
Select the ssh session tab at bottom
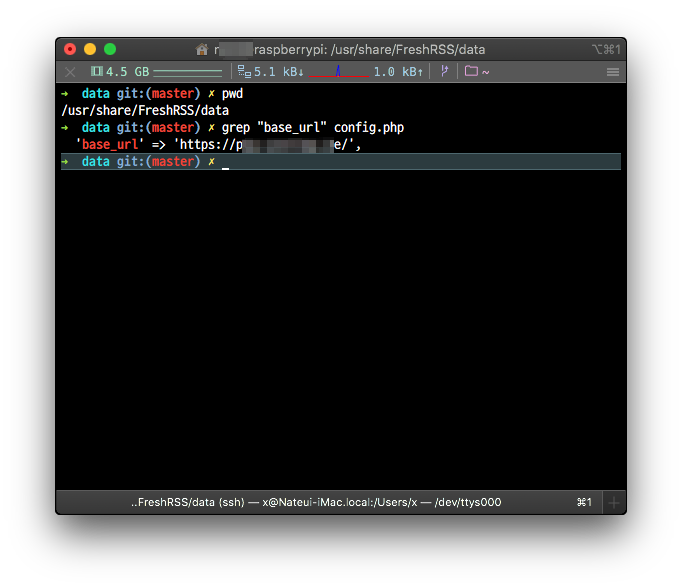click(329, 502)
